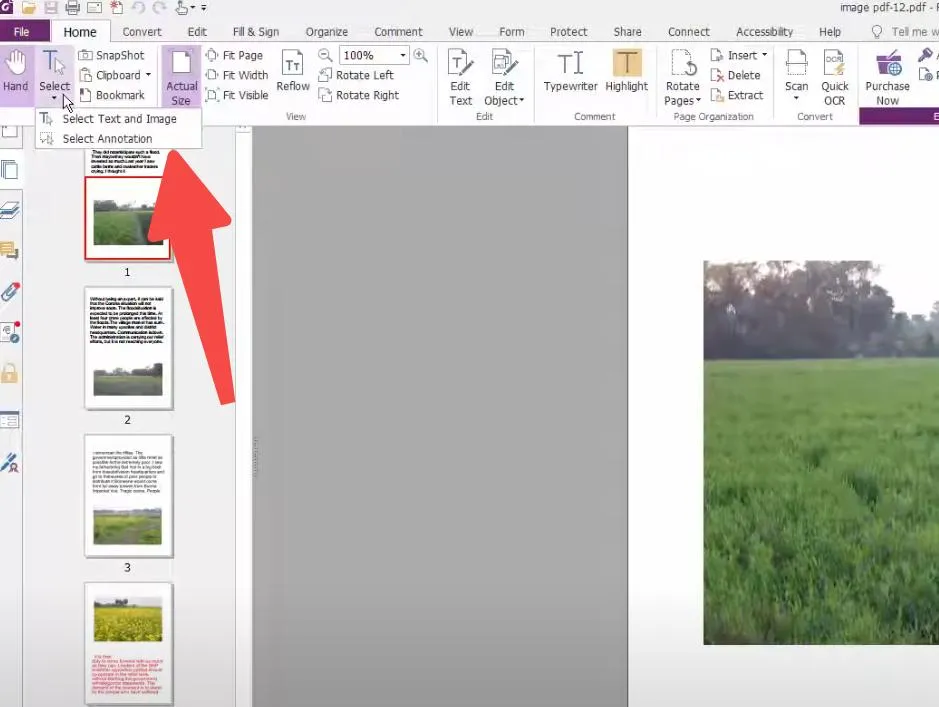Switch to the Comment ribbon tab

pos(398,31)
